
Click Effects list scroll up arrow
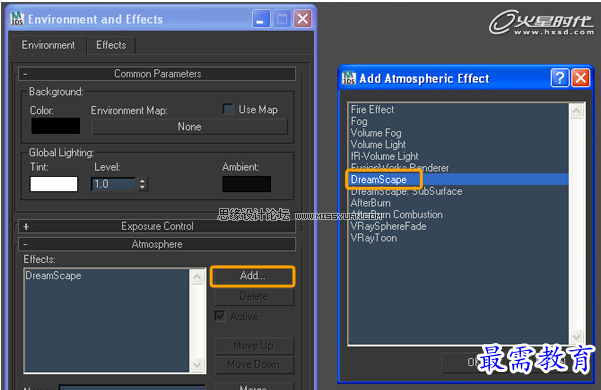197,277
